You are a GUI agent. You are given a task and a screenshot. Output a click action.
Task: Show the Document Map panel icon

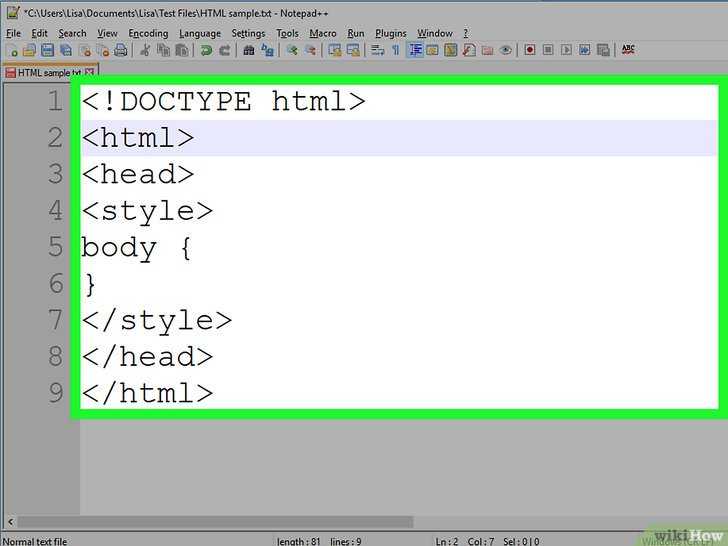450,50
